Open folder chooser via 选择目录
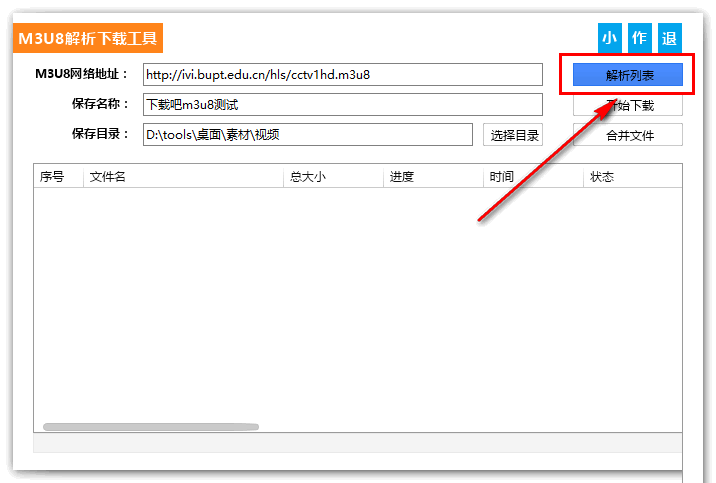Viewport: 716px width, 483px height. (513, 135)
